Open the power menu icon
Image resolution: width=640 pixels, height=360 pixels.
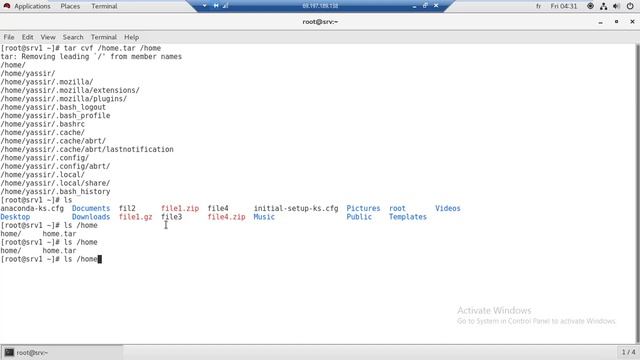click(630, 6)
